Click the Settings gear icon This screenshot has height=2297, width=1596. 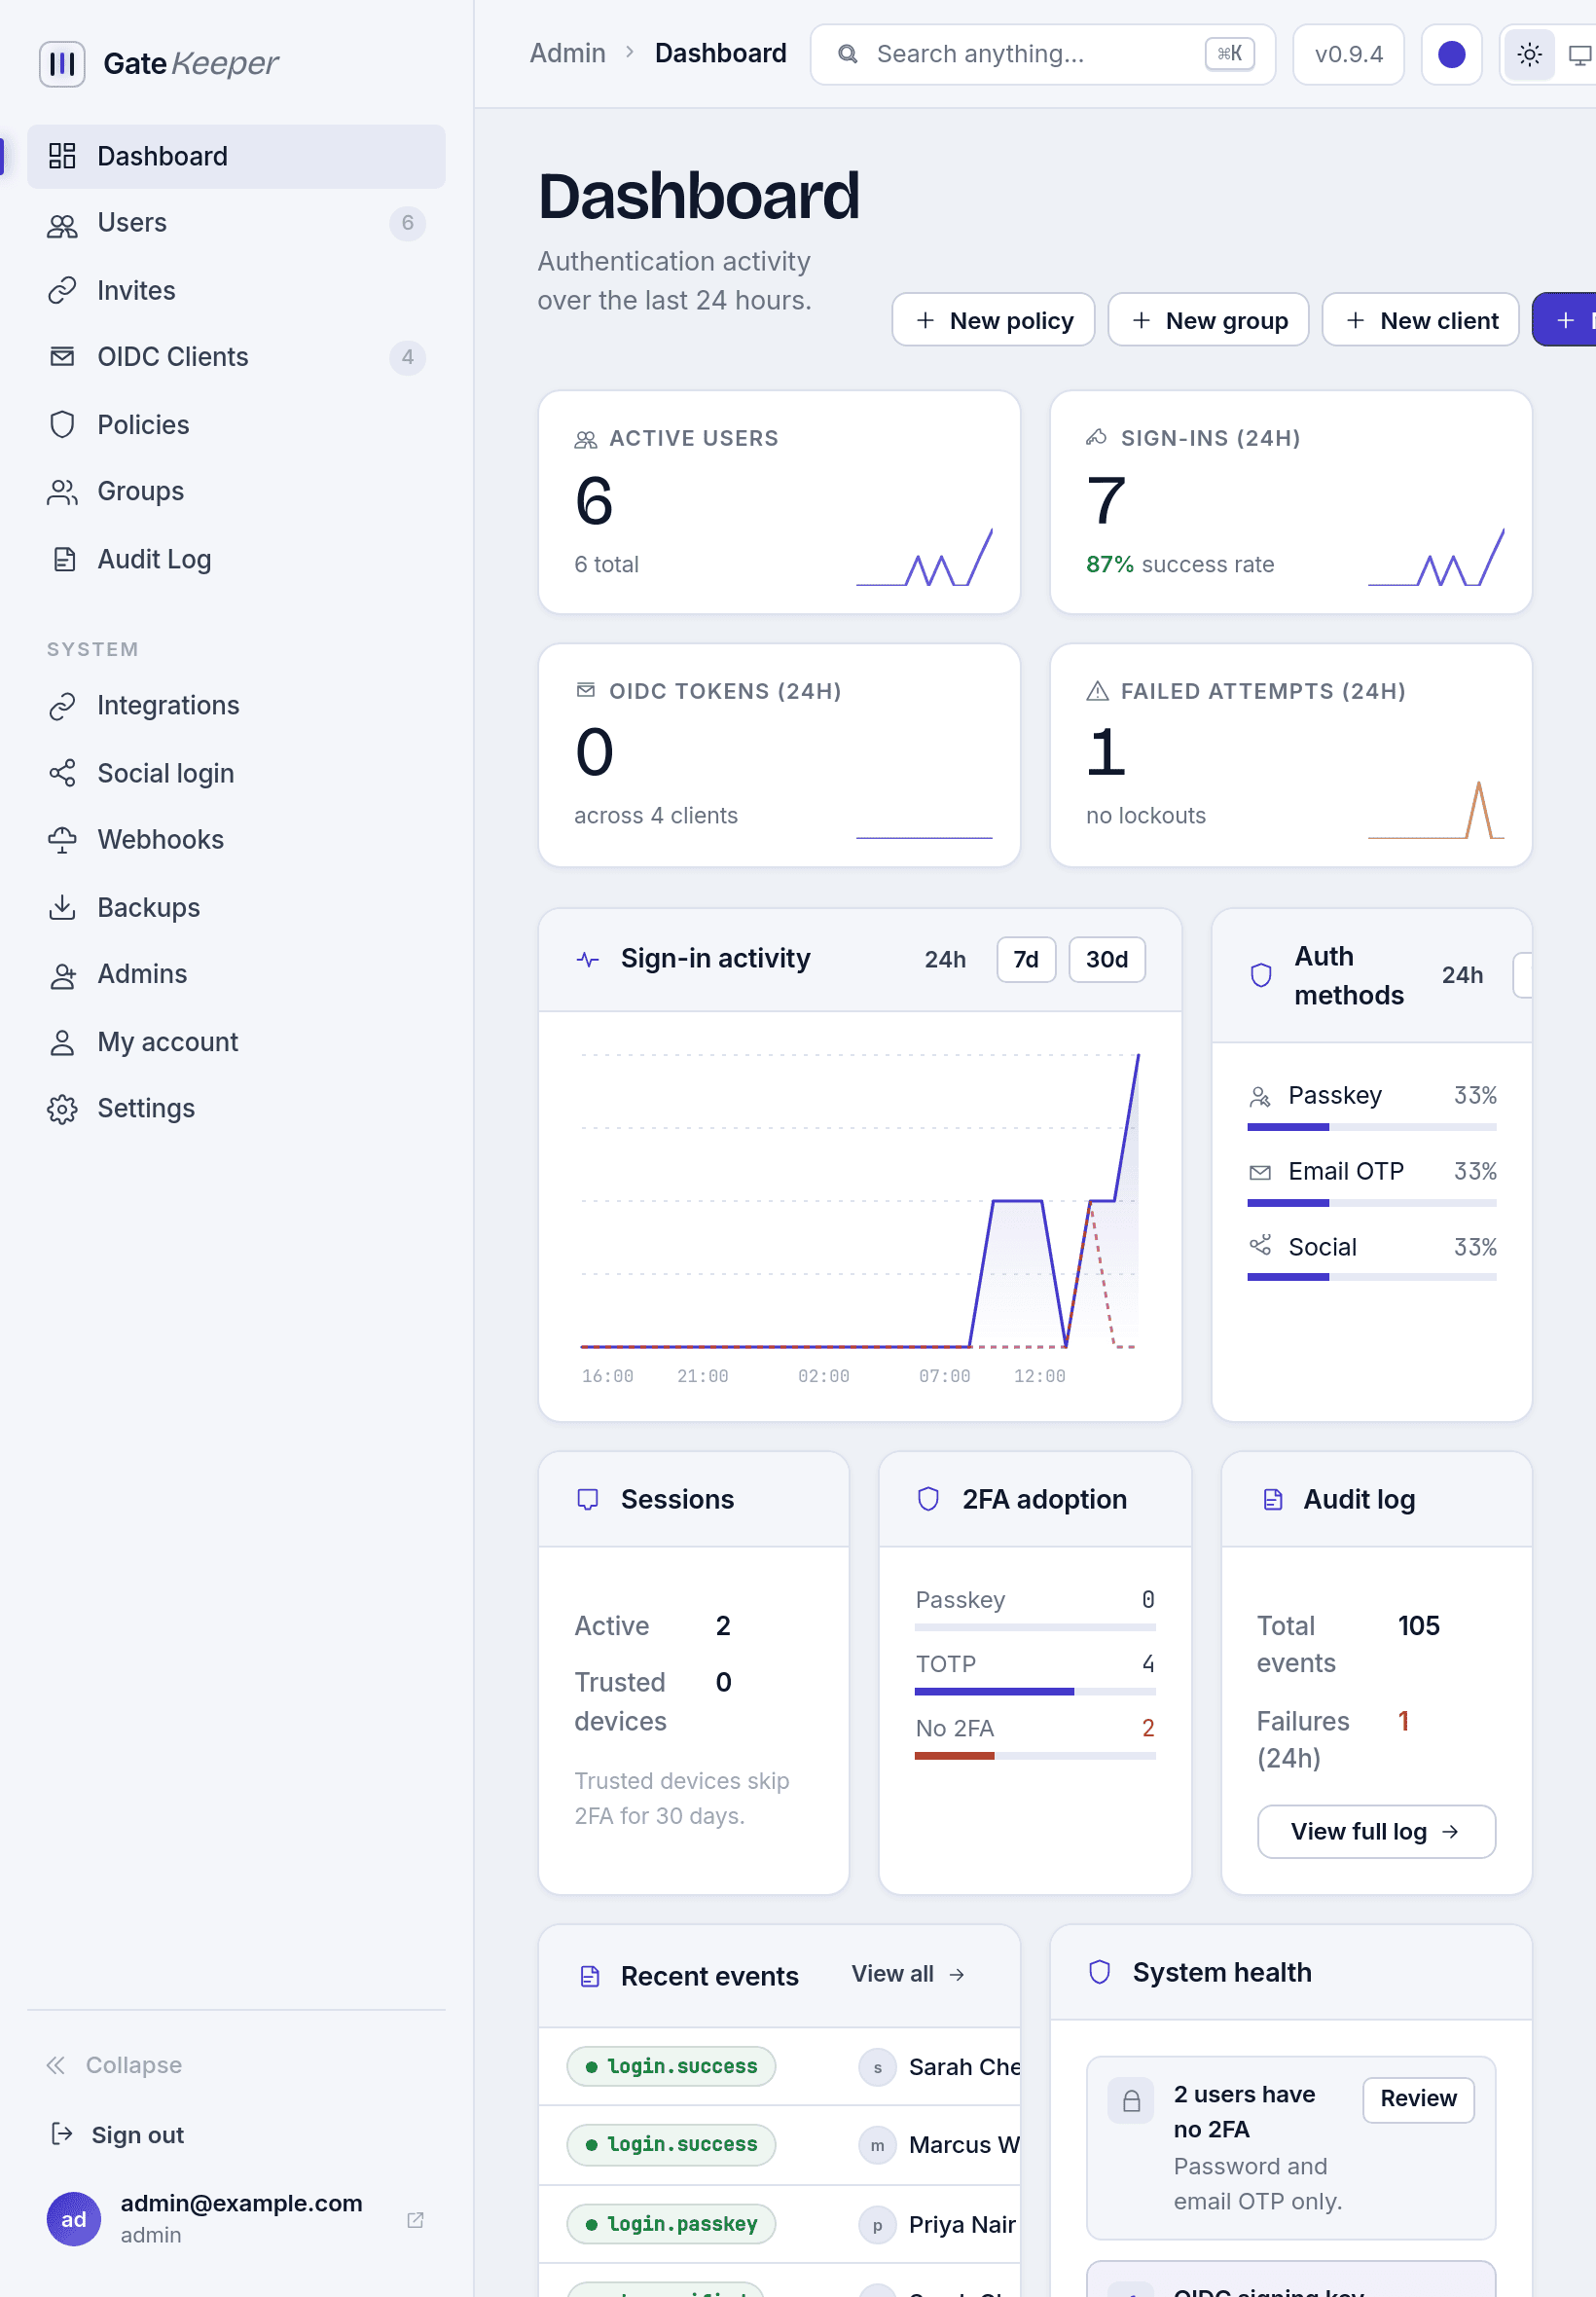[x=63, y=1109]
